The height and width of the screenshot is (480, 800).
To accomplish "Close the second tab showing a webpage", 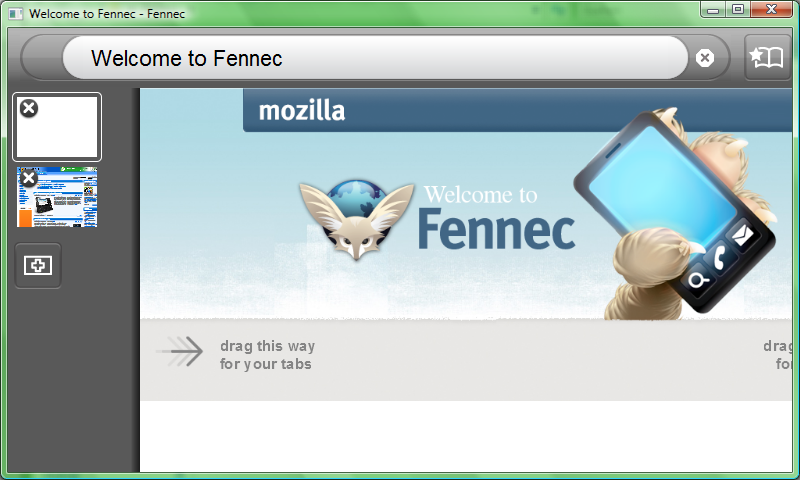I will [x=29, y=178].
